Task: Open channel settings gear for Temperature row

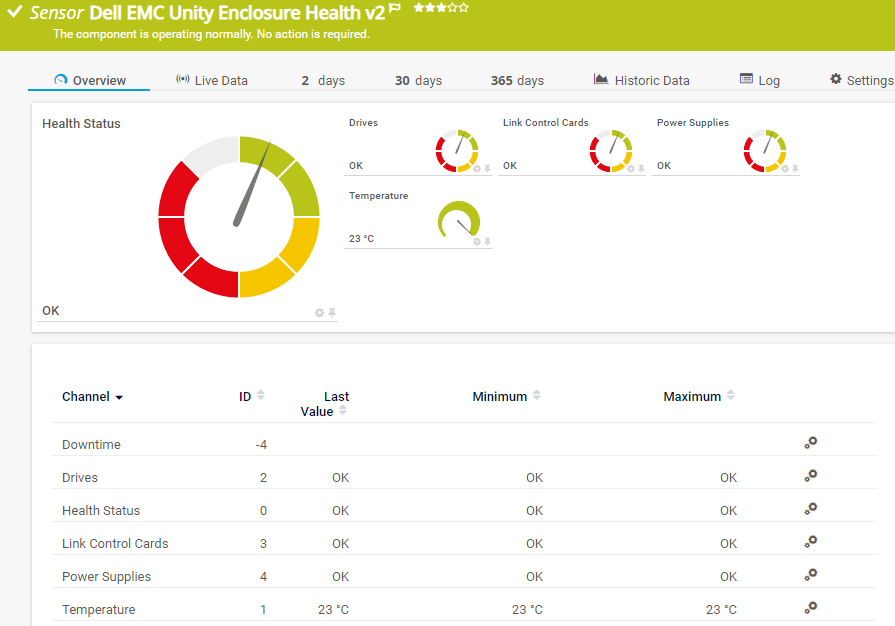Action: pos(811,609)
